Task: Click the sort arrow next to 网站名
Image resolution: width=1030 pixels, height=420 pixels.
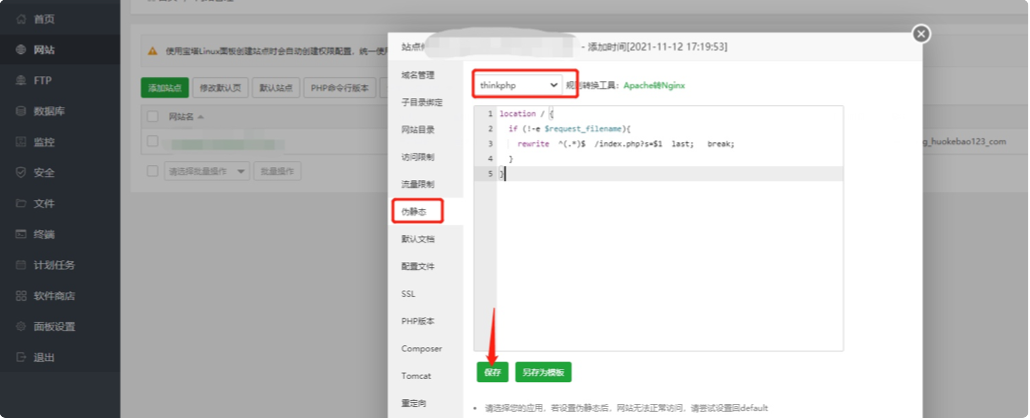Action: click(200, 117)
